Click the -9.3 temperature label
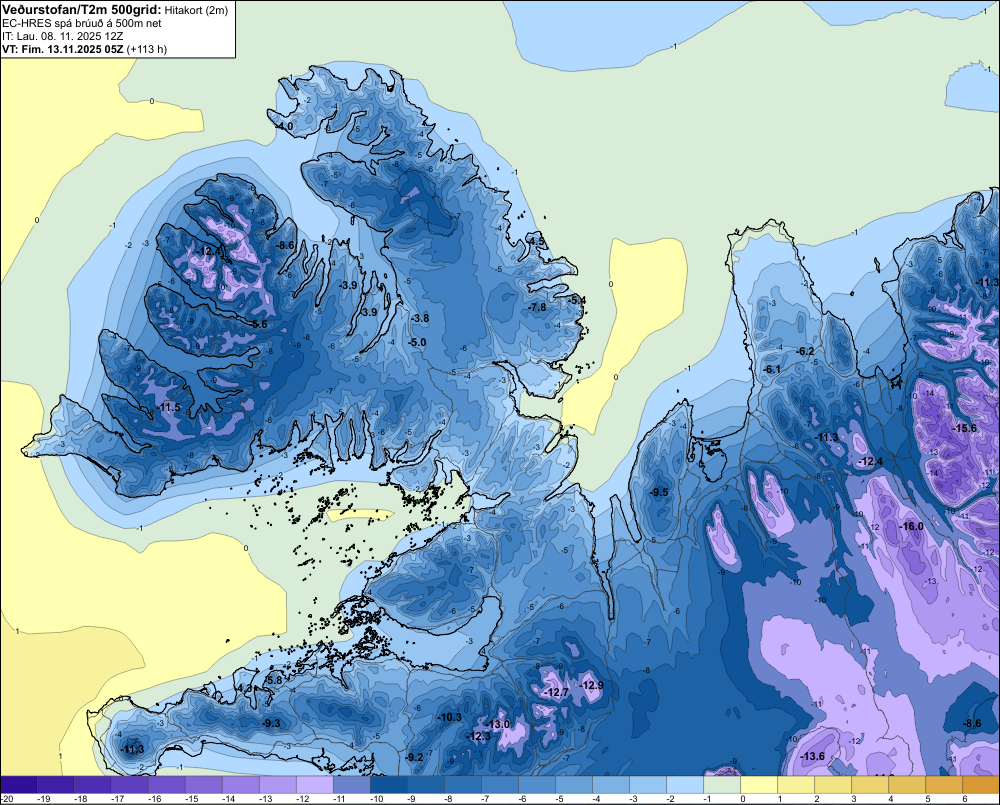Viewport: 1000px width, 805px height. coord(271,723)
